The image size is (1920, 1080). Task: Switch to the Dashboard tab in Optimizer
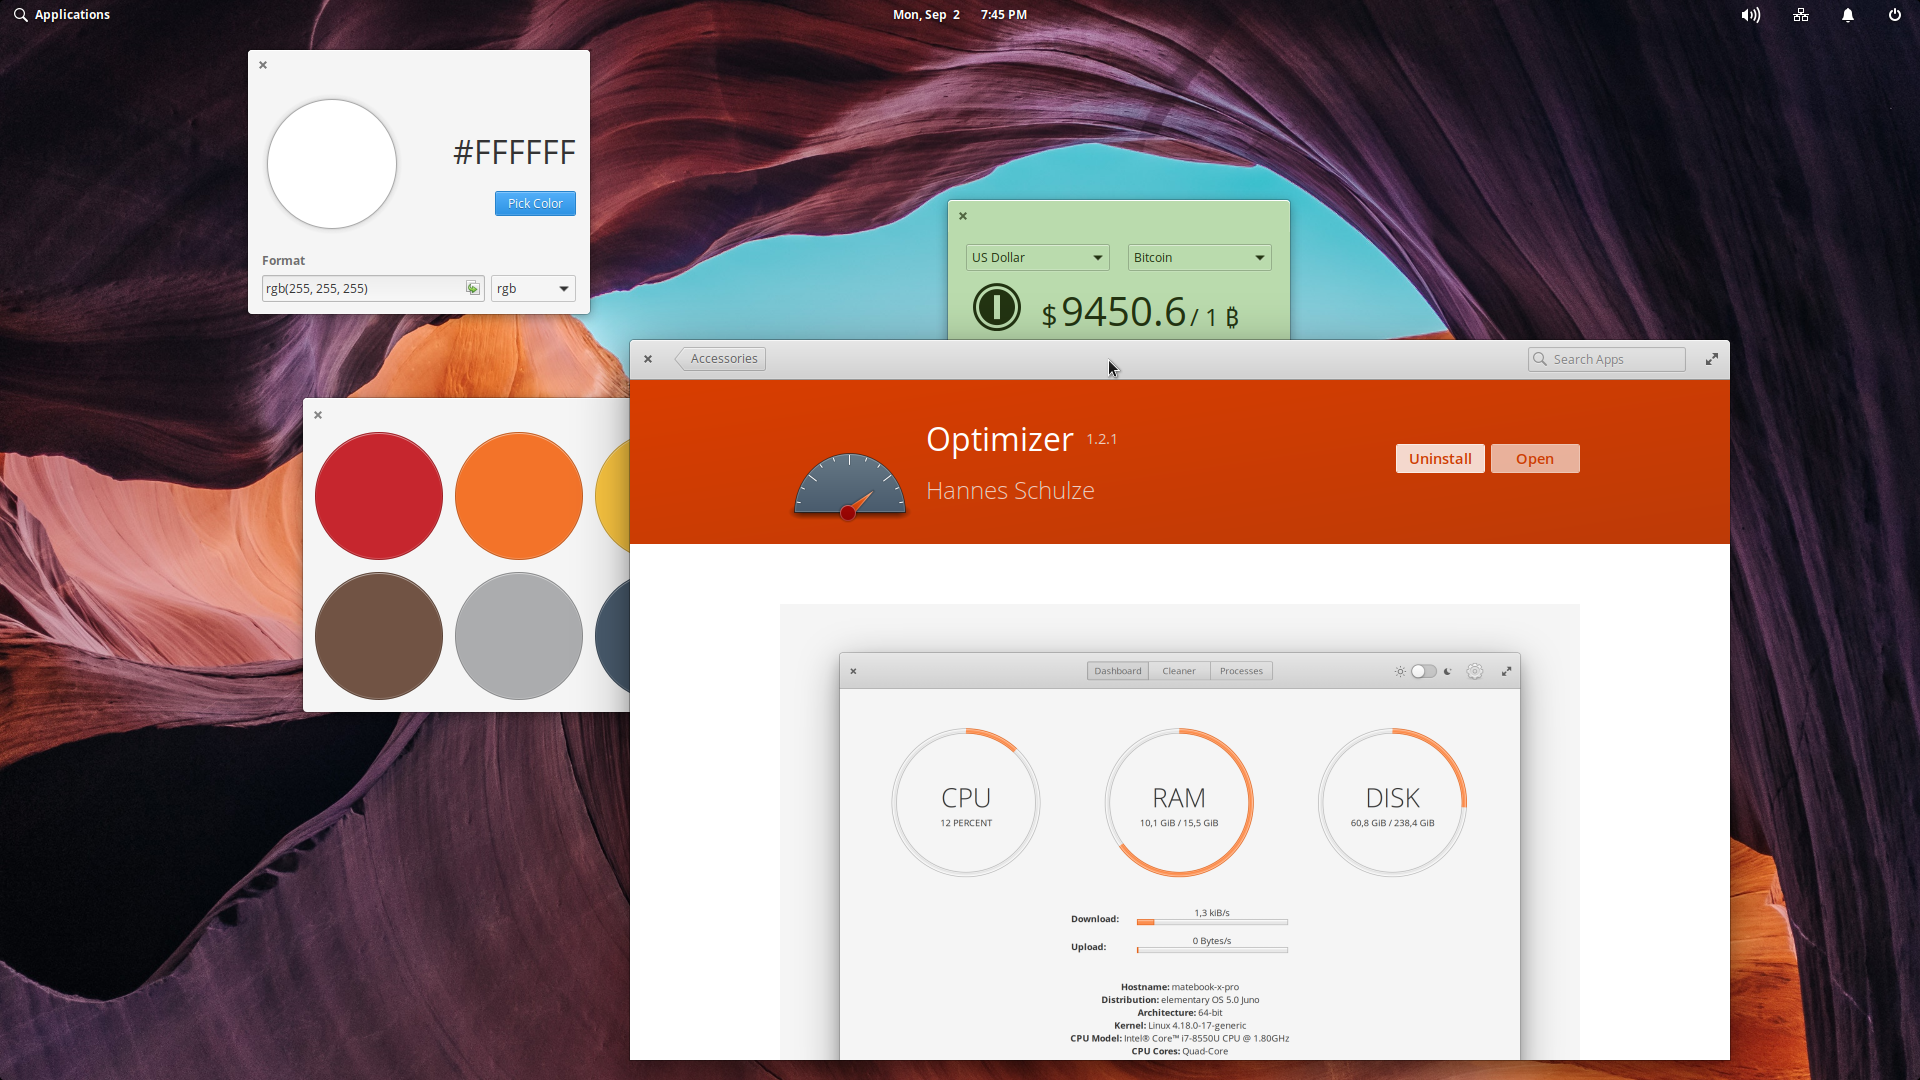(x=1117, y=670)
